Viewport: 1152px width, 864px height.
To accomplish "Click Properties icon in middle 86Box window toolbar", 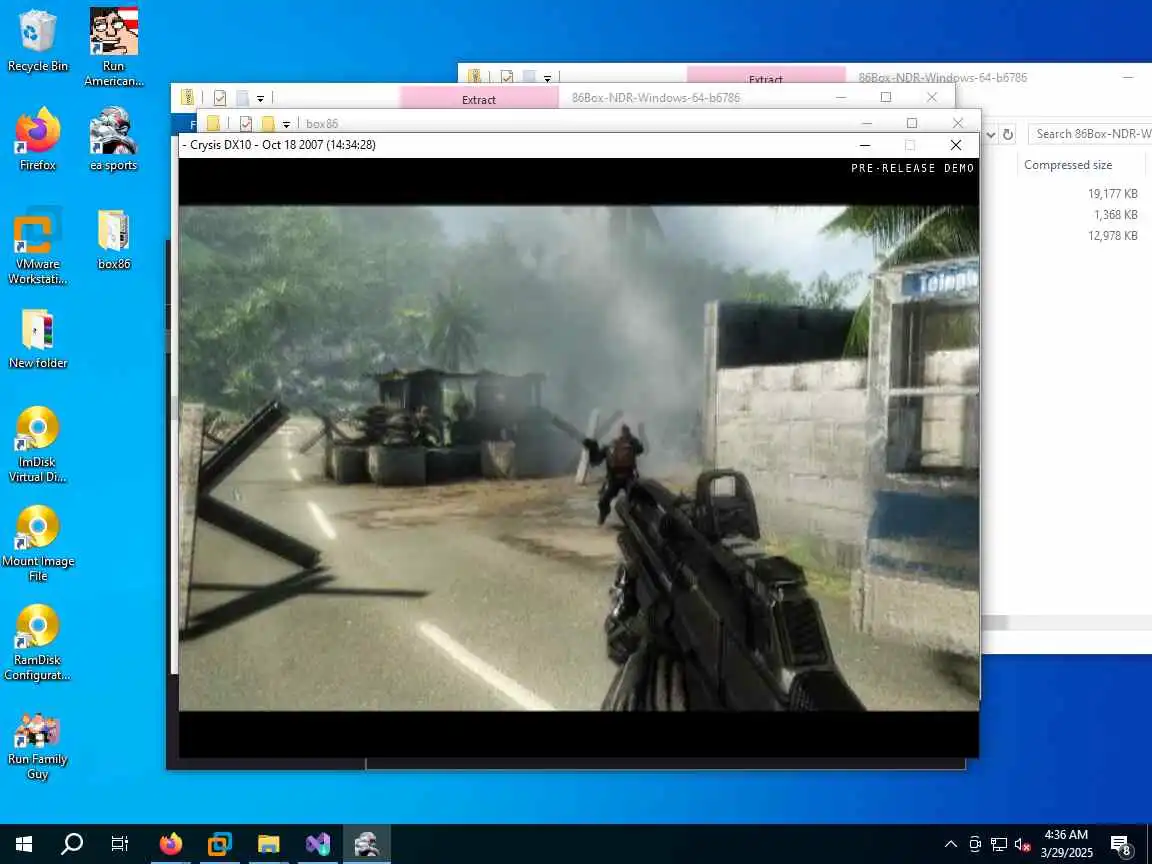I will (220, 98).
